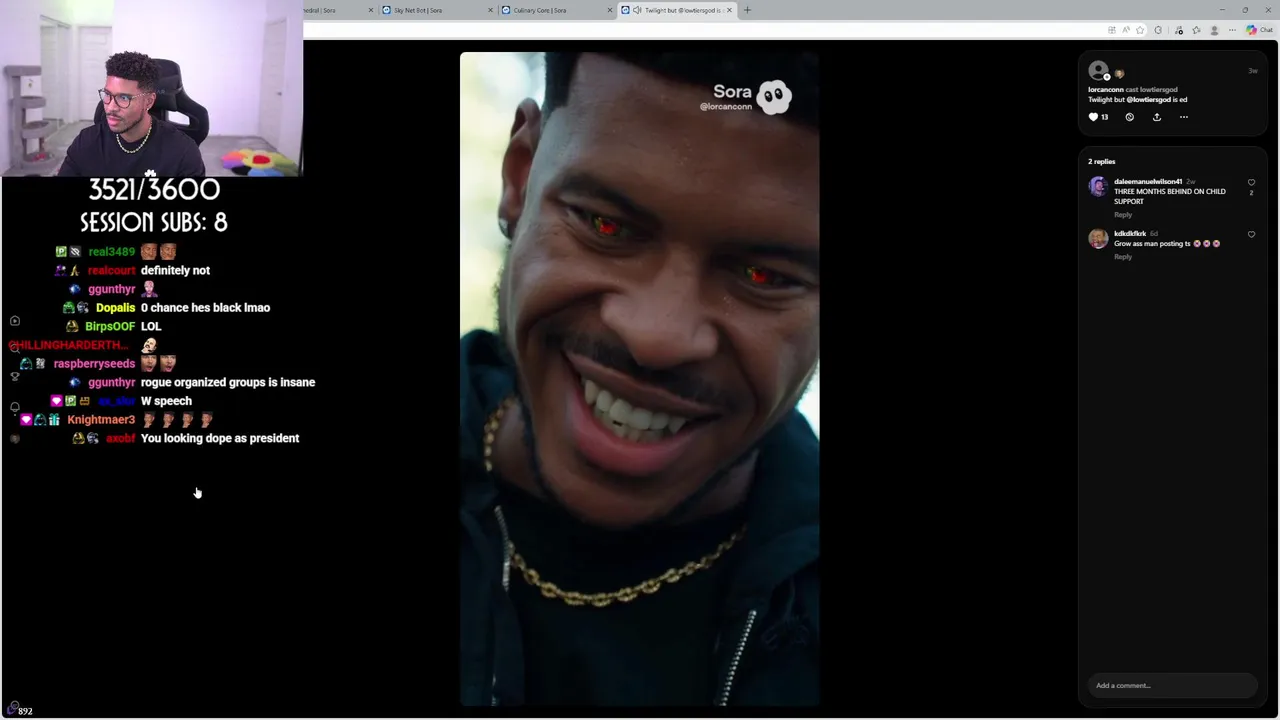The image size is (1280, 720).
Task: Like daleemanuelwilson41's comment
Action: pos(1251,183)
